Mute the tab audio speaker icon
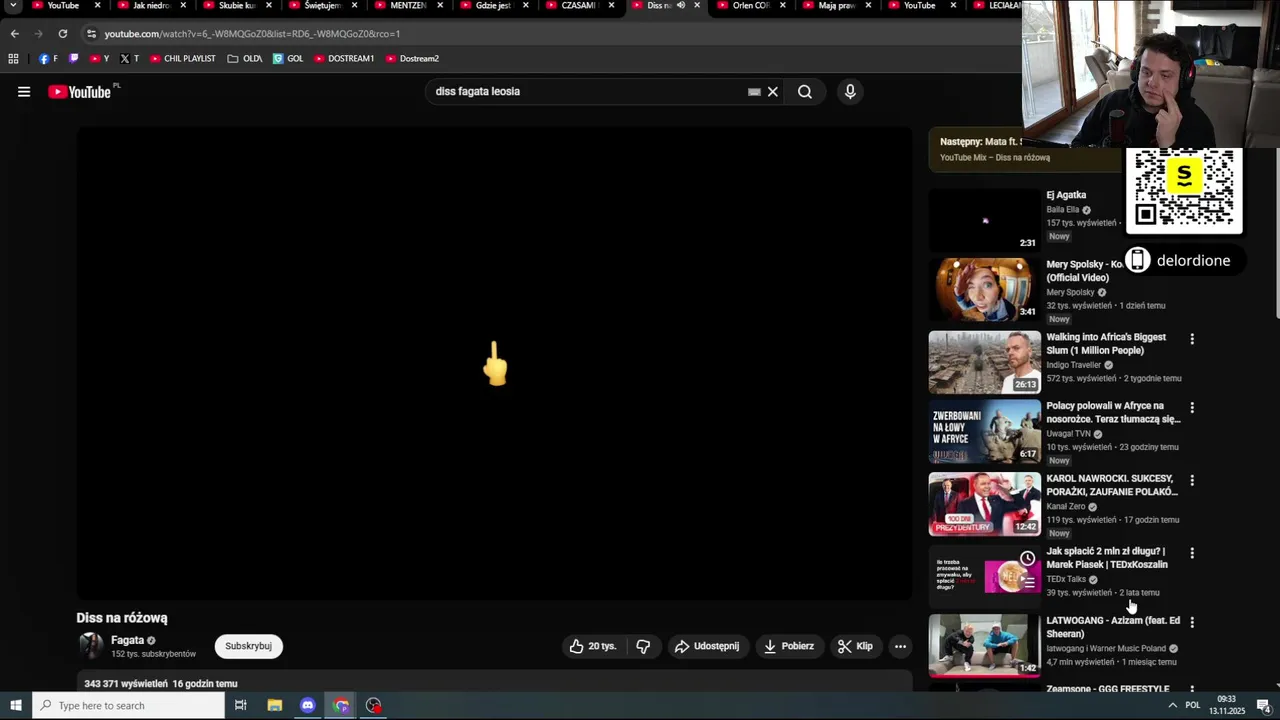 (x=681, y=5)
